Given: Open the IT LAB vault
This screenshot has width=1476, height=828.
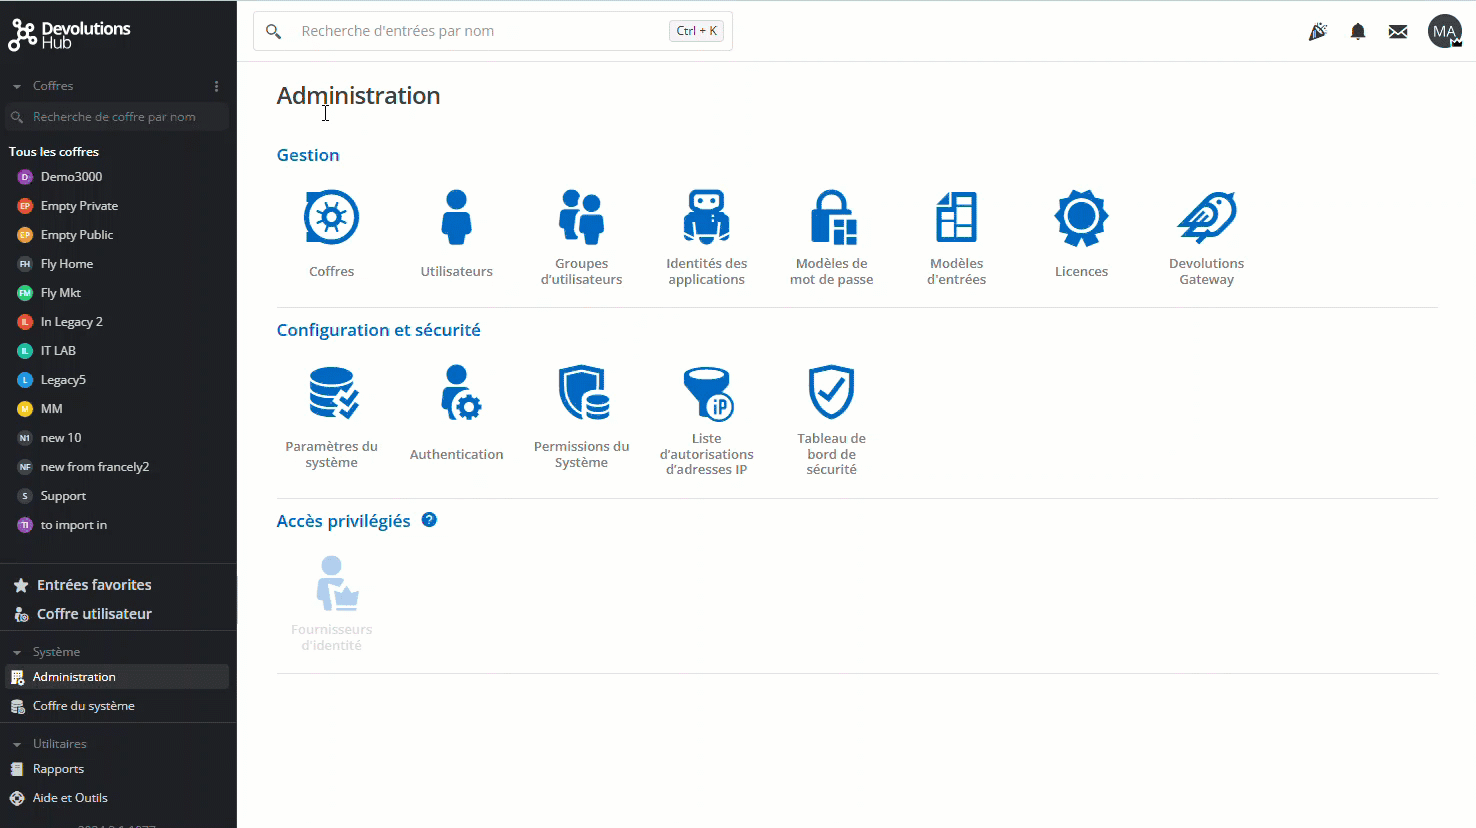Looking at the screenshot, I should (58, 351).
